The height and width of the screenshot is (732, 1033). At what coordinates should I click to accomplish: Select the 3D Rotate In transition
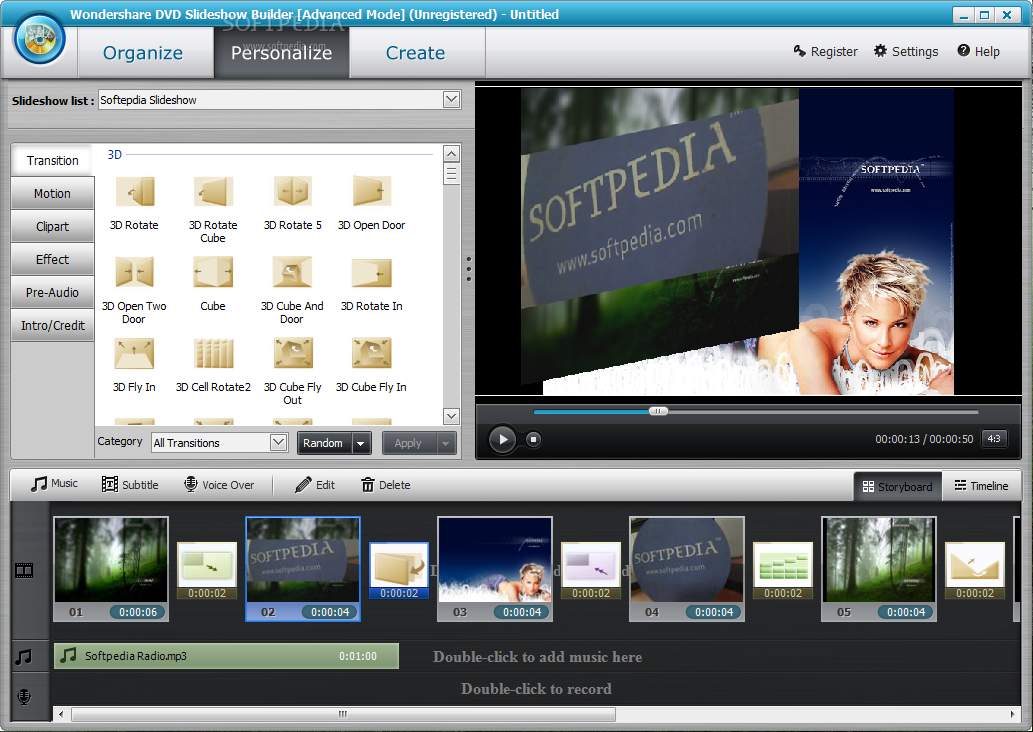372,272
